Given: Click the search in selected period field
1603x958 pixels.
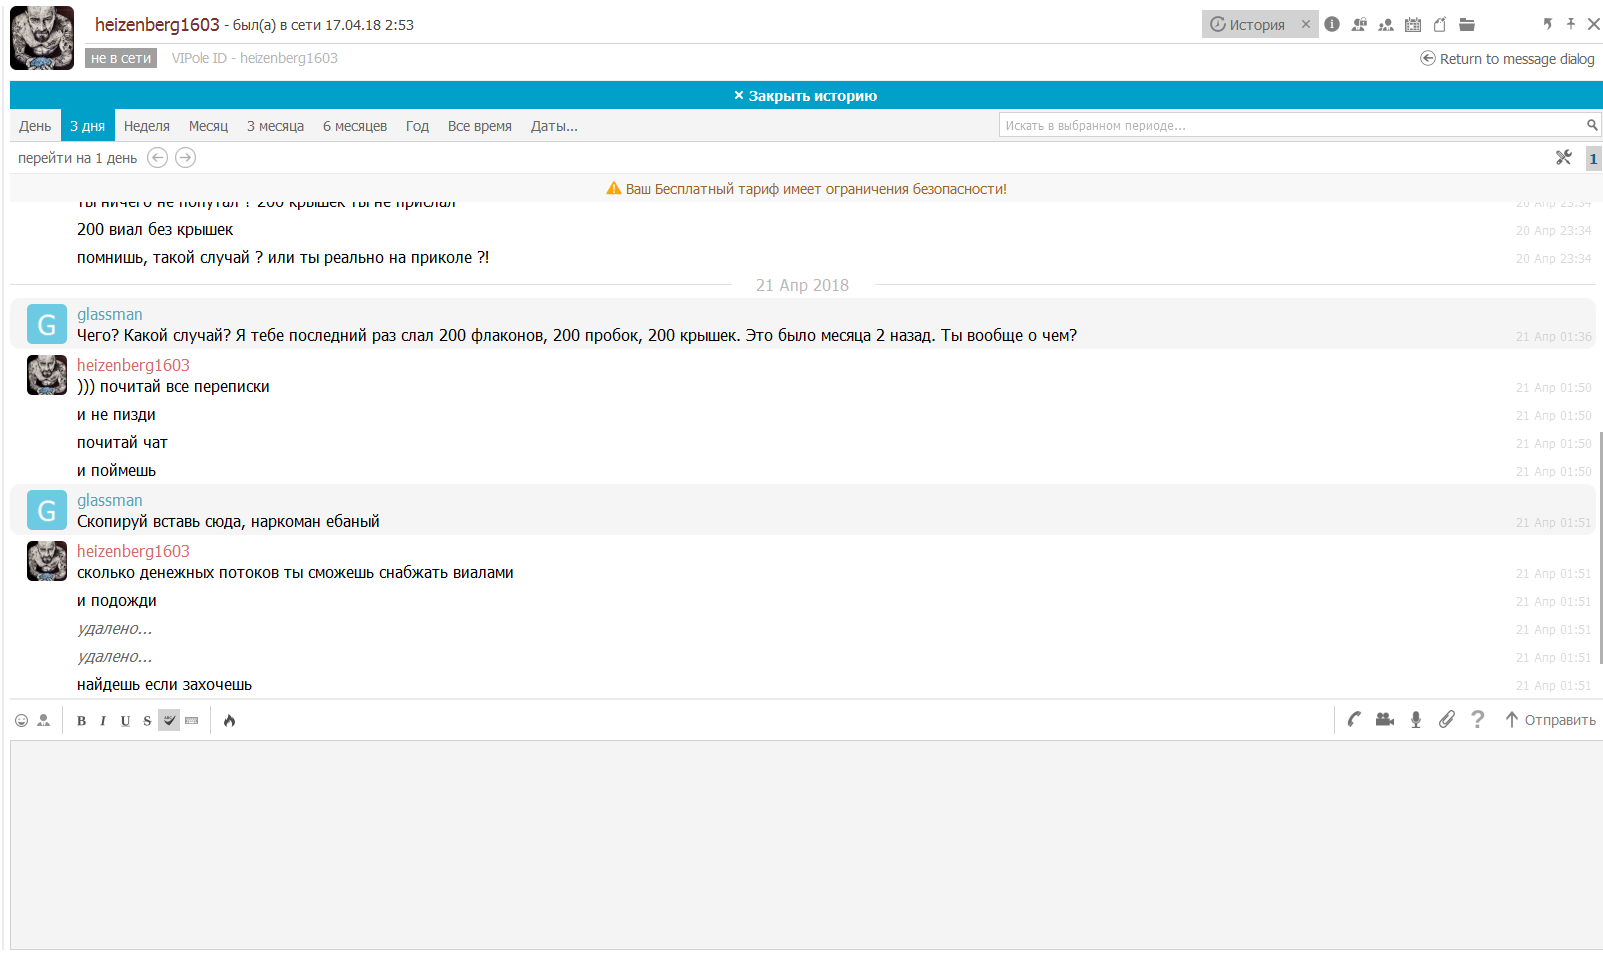Looking at the screenshot, I should 1290,125.
